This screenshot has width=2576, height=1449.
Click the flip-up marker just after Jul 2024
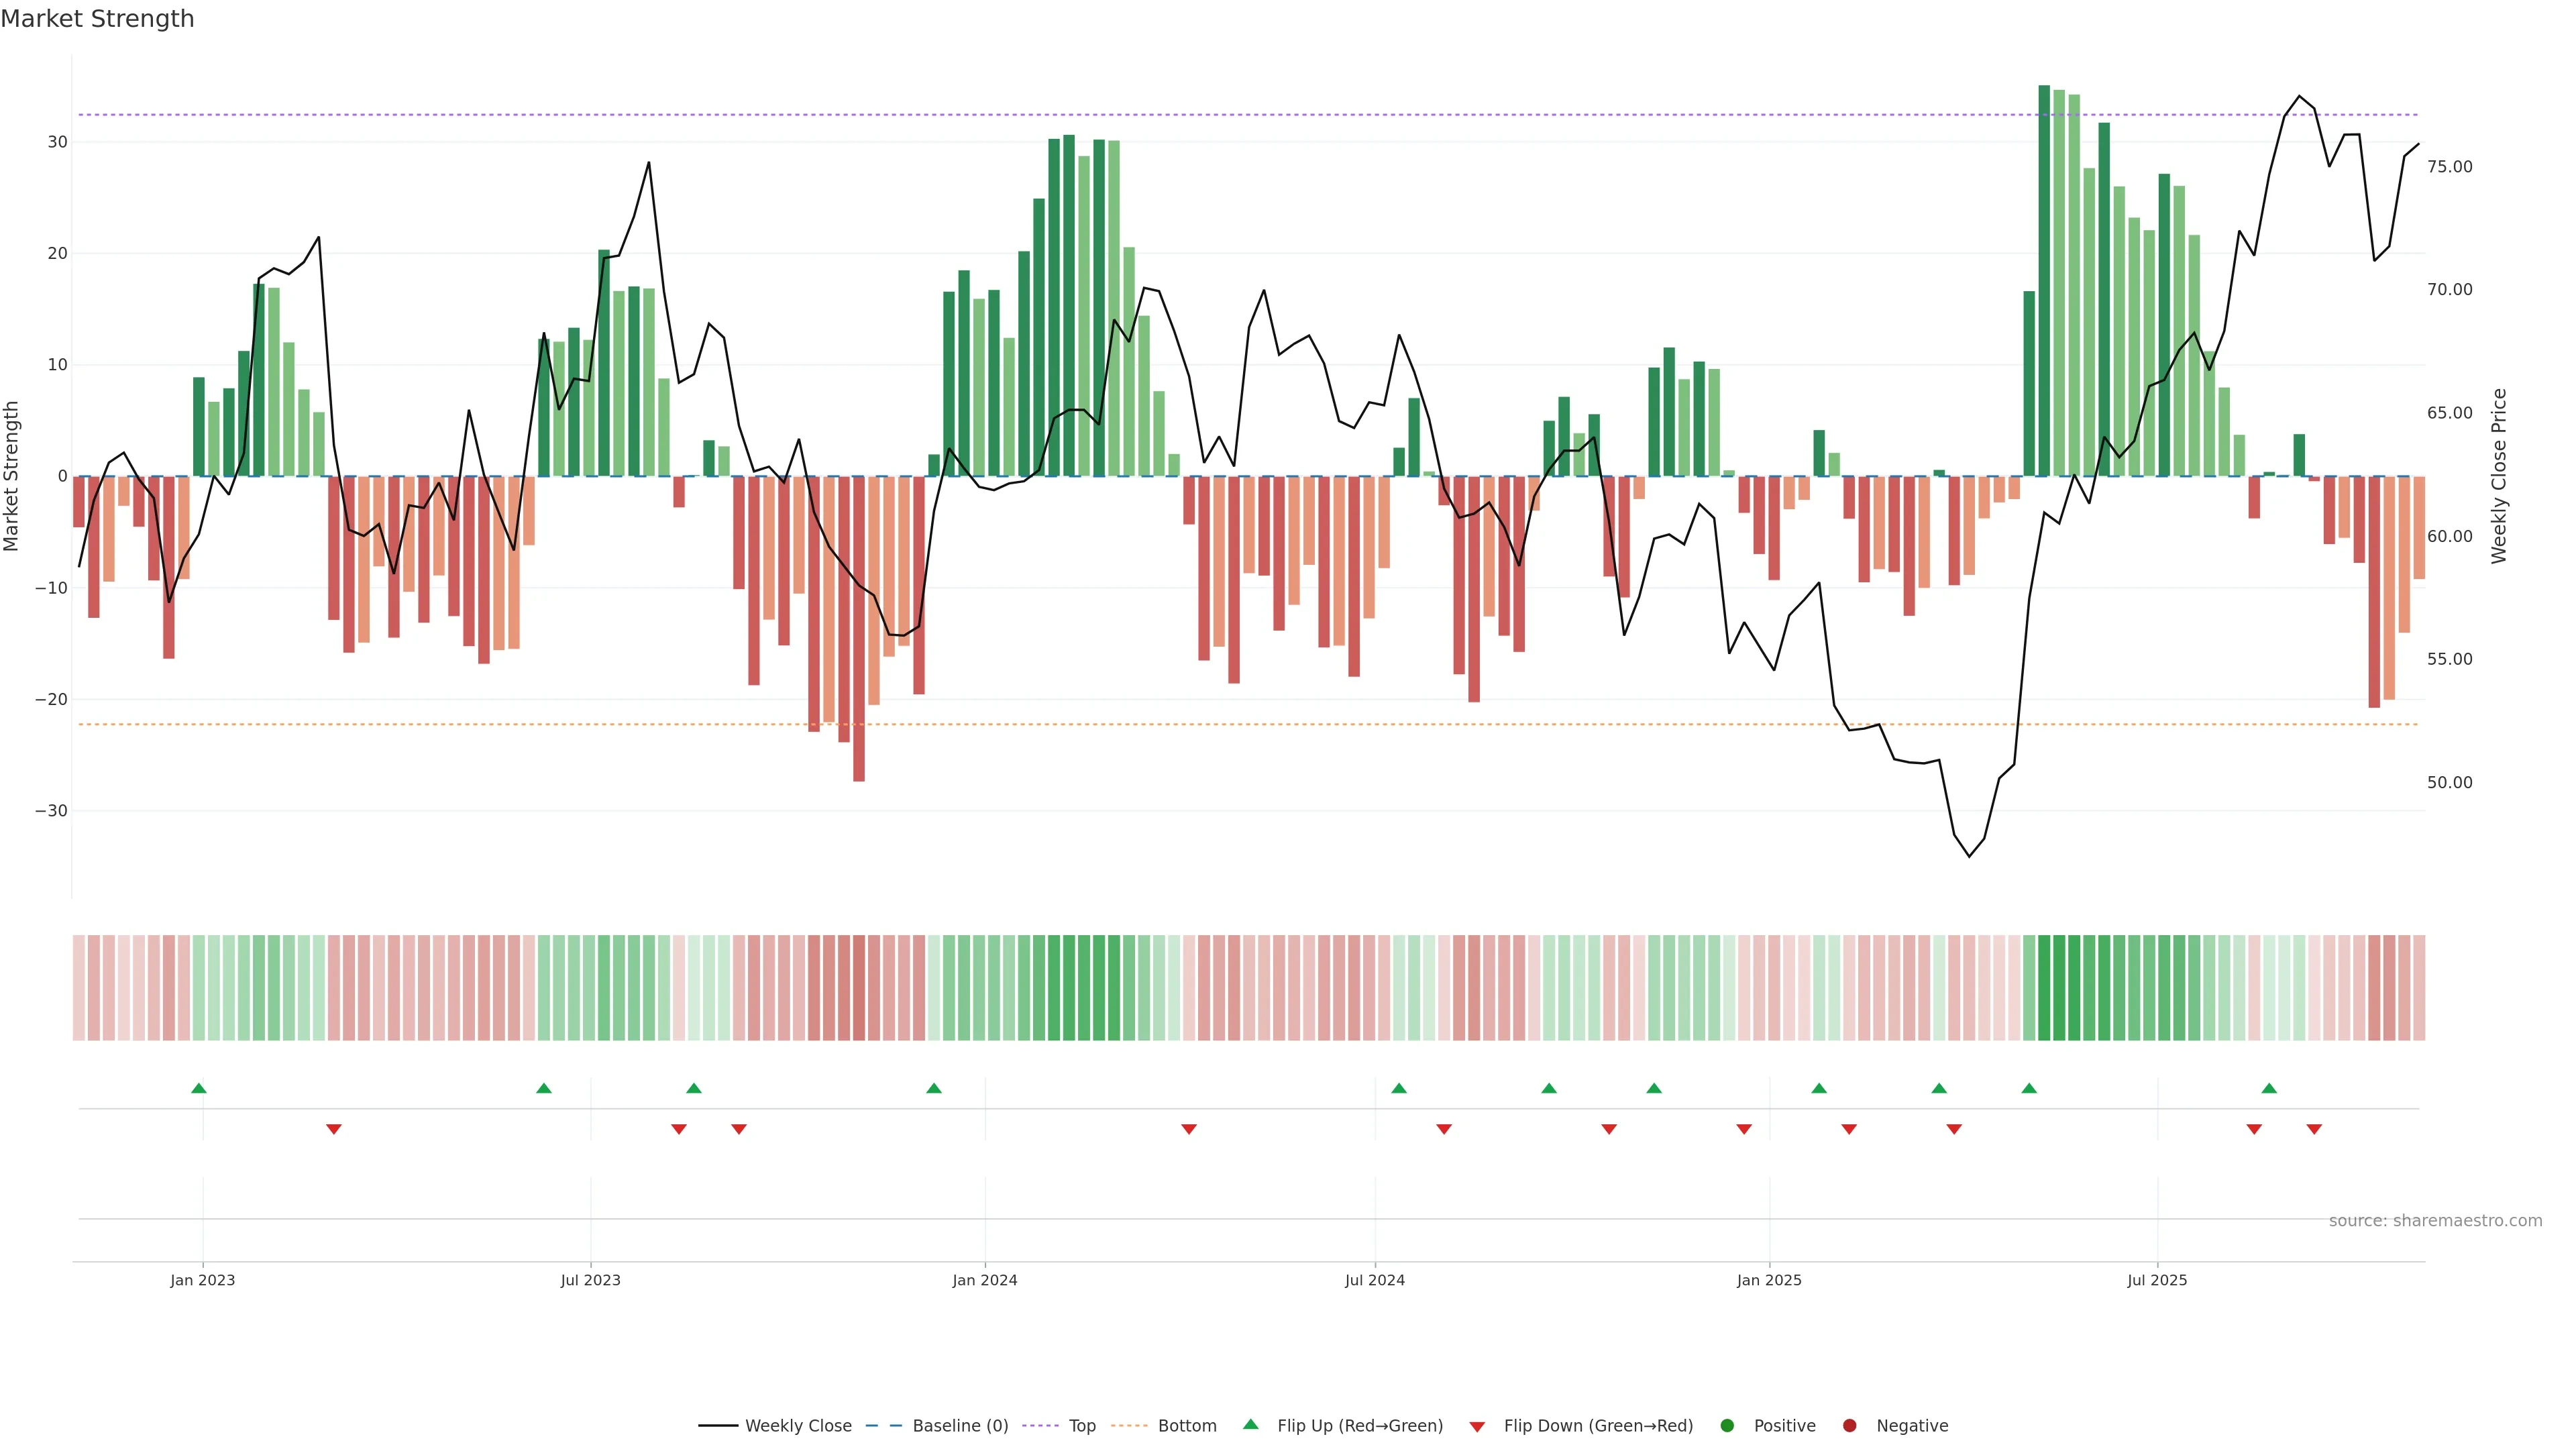1399,1088
